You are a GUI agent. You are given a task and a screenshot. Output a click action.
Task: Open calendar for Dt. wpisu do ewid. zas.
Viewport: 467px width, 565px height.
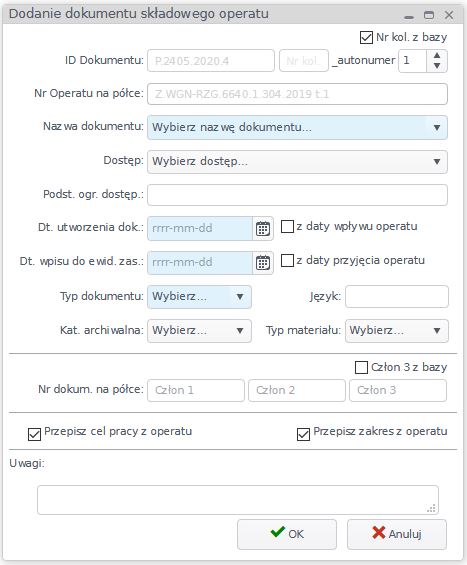263,262
